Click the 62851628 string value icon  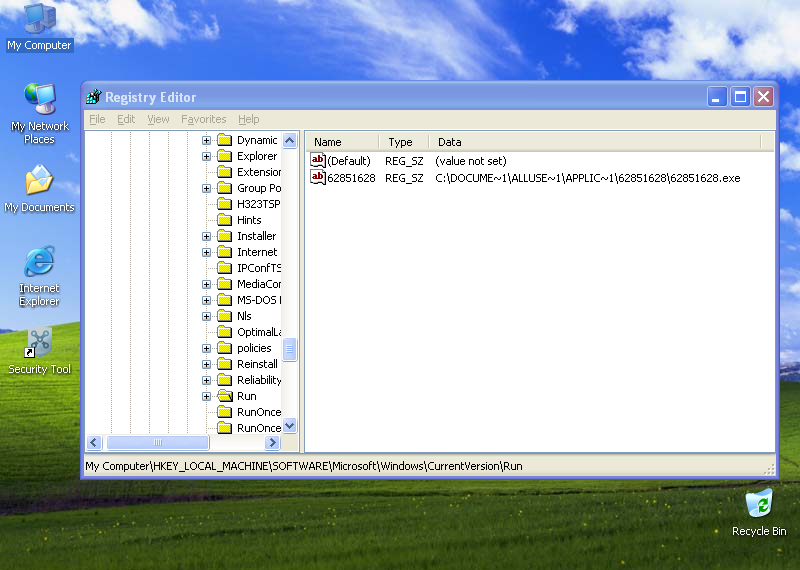coord(318,177)
